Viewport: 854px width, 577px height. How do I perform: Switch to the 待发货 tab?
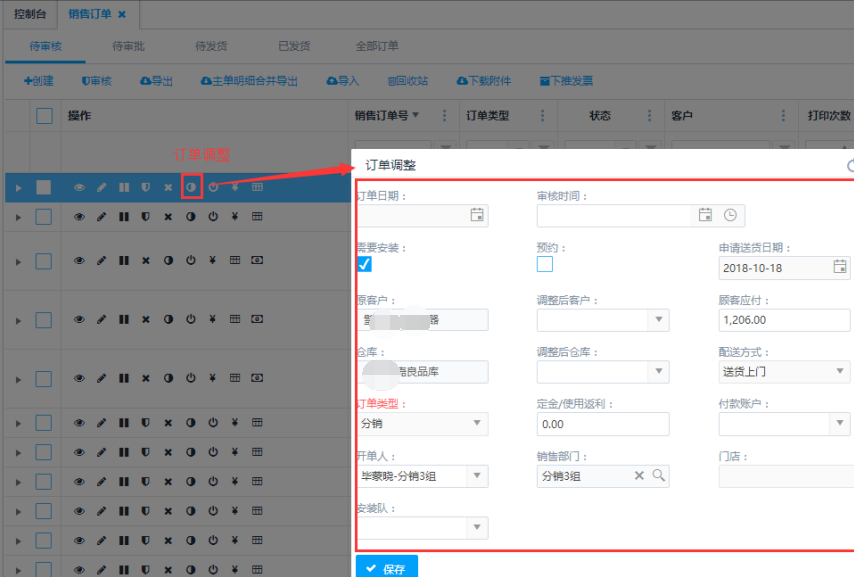click(211, 46)
